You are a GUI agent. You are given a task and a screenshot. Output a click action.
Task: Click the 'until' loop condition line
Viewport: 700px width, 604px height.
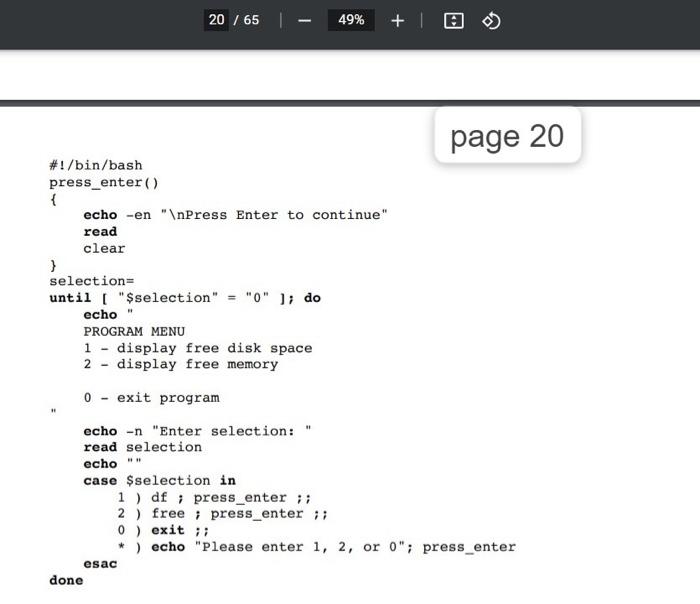[185, 298]
